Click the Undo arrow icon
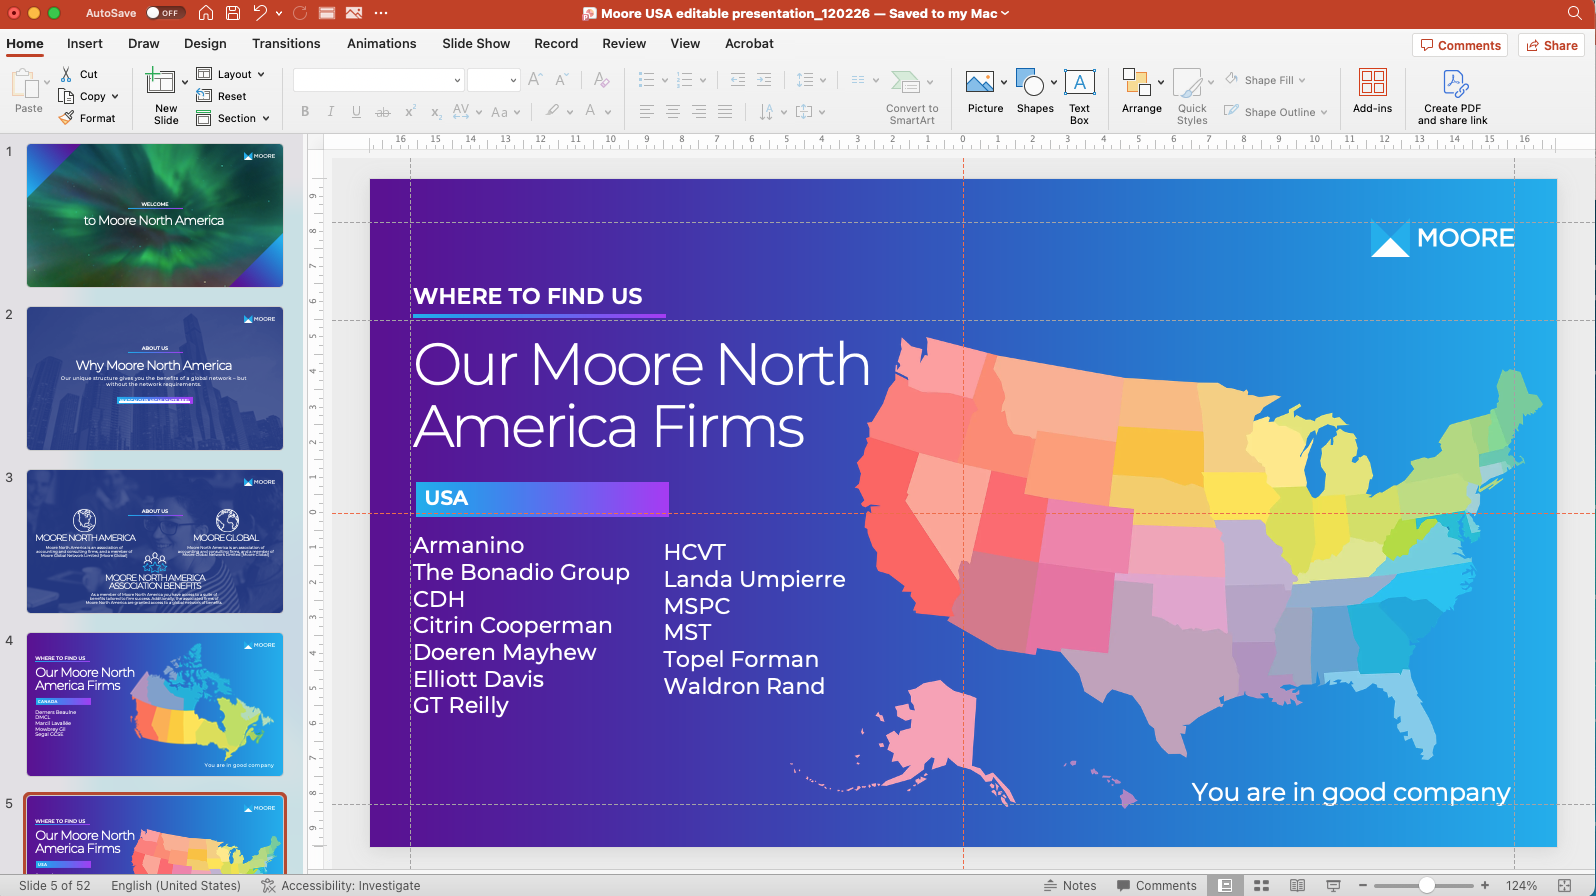Viewport: 1596px width, 896px height. coord(260,13)
